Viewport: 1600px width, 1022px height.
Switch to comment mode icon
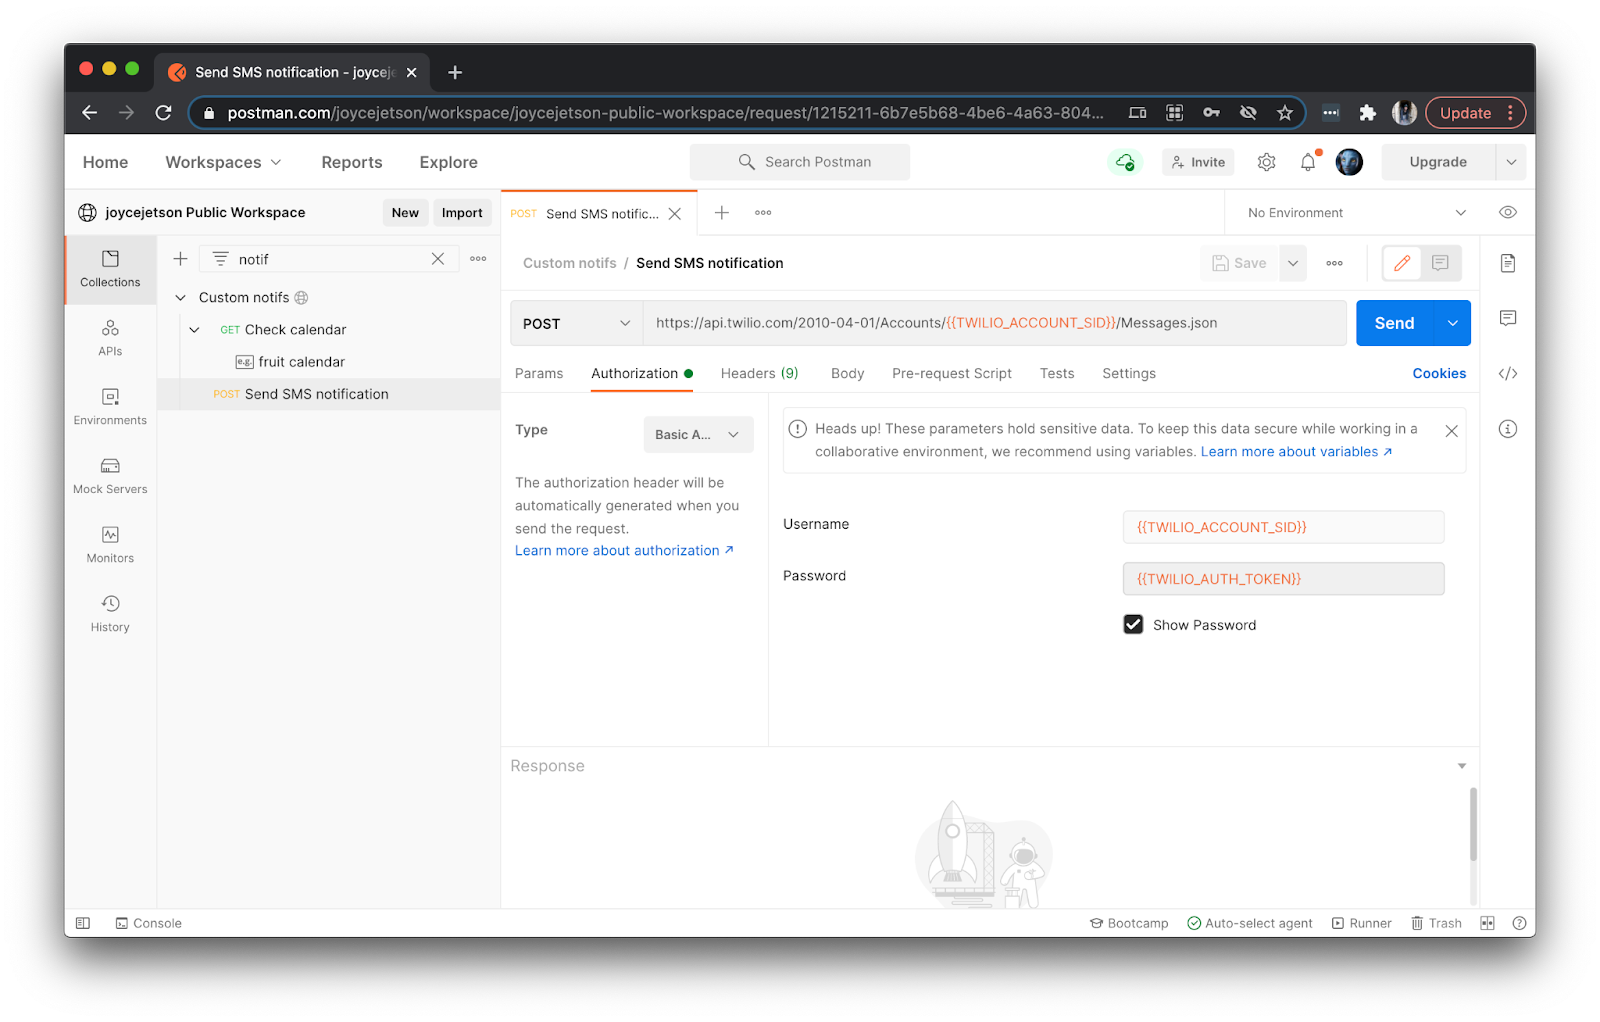(x=1440, y=263)
